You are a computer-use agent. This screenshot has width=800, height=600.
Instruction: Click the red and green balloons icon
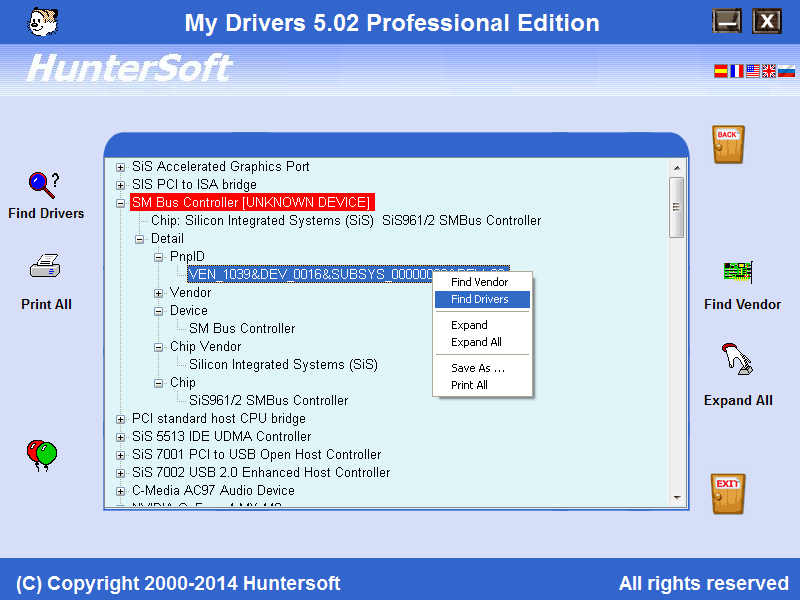[41, 455]
